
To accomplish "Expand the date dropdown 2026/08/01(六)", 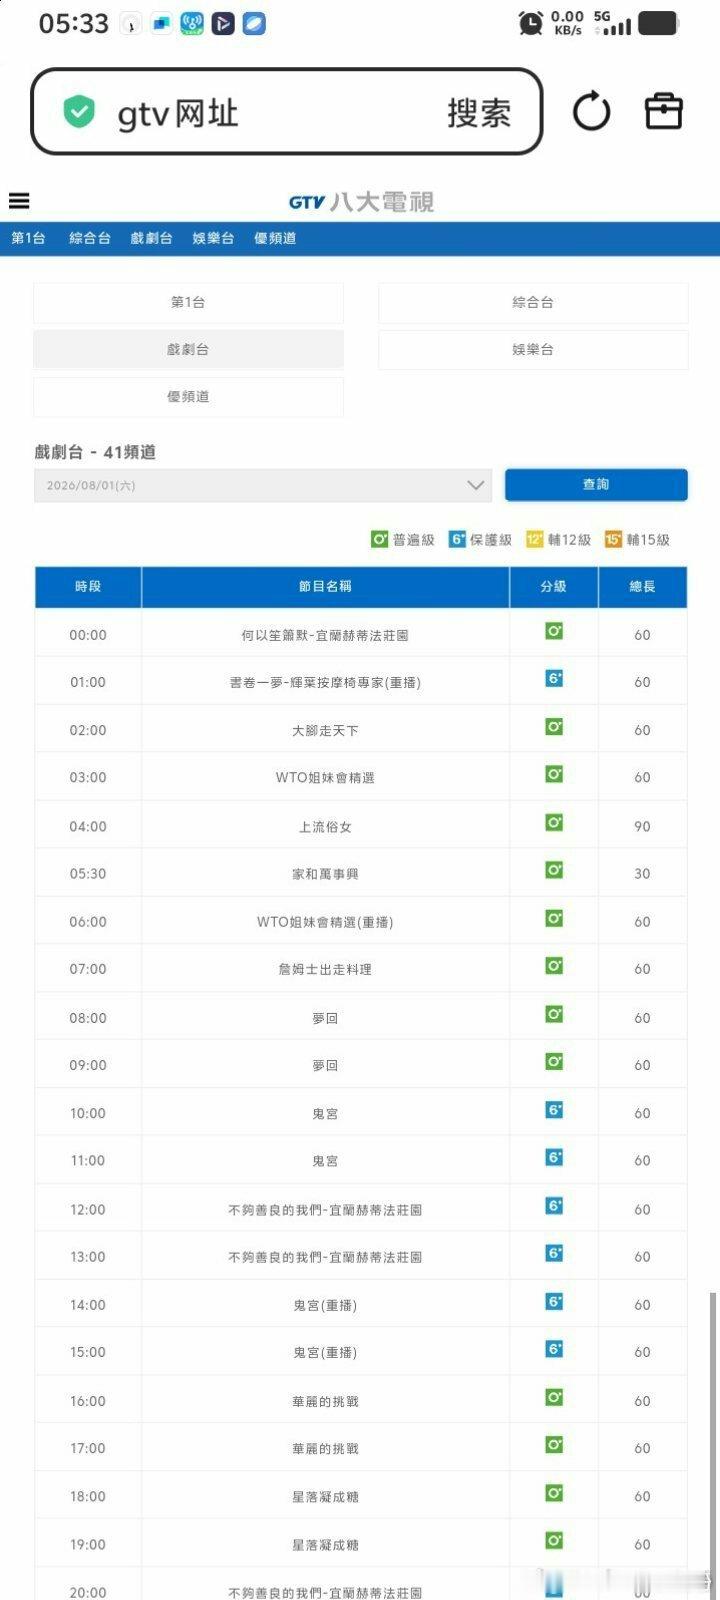I will click(x=263, y=485).
